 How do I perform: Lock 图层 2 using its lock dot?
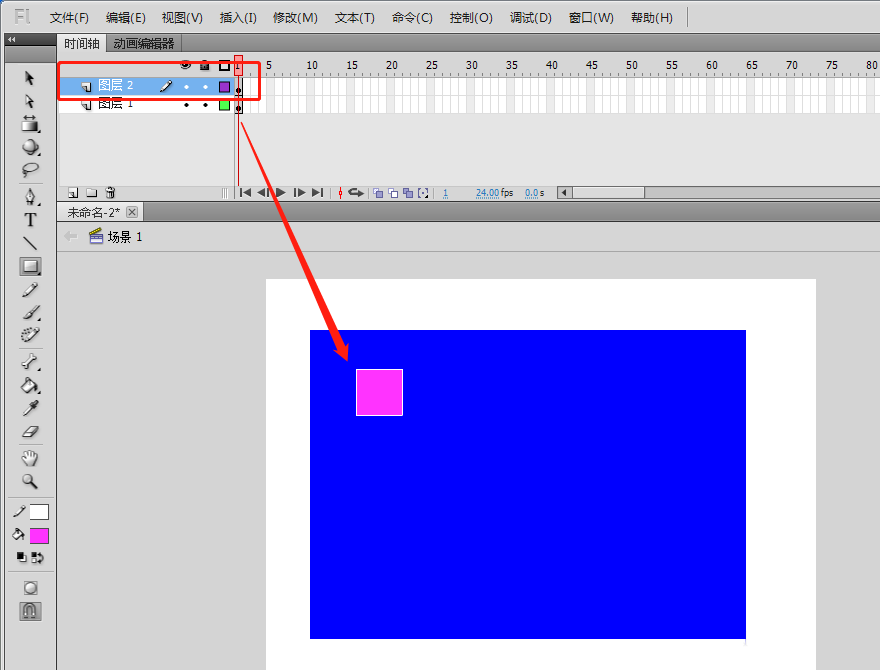coord(205,86)
